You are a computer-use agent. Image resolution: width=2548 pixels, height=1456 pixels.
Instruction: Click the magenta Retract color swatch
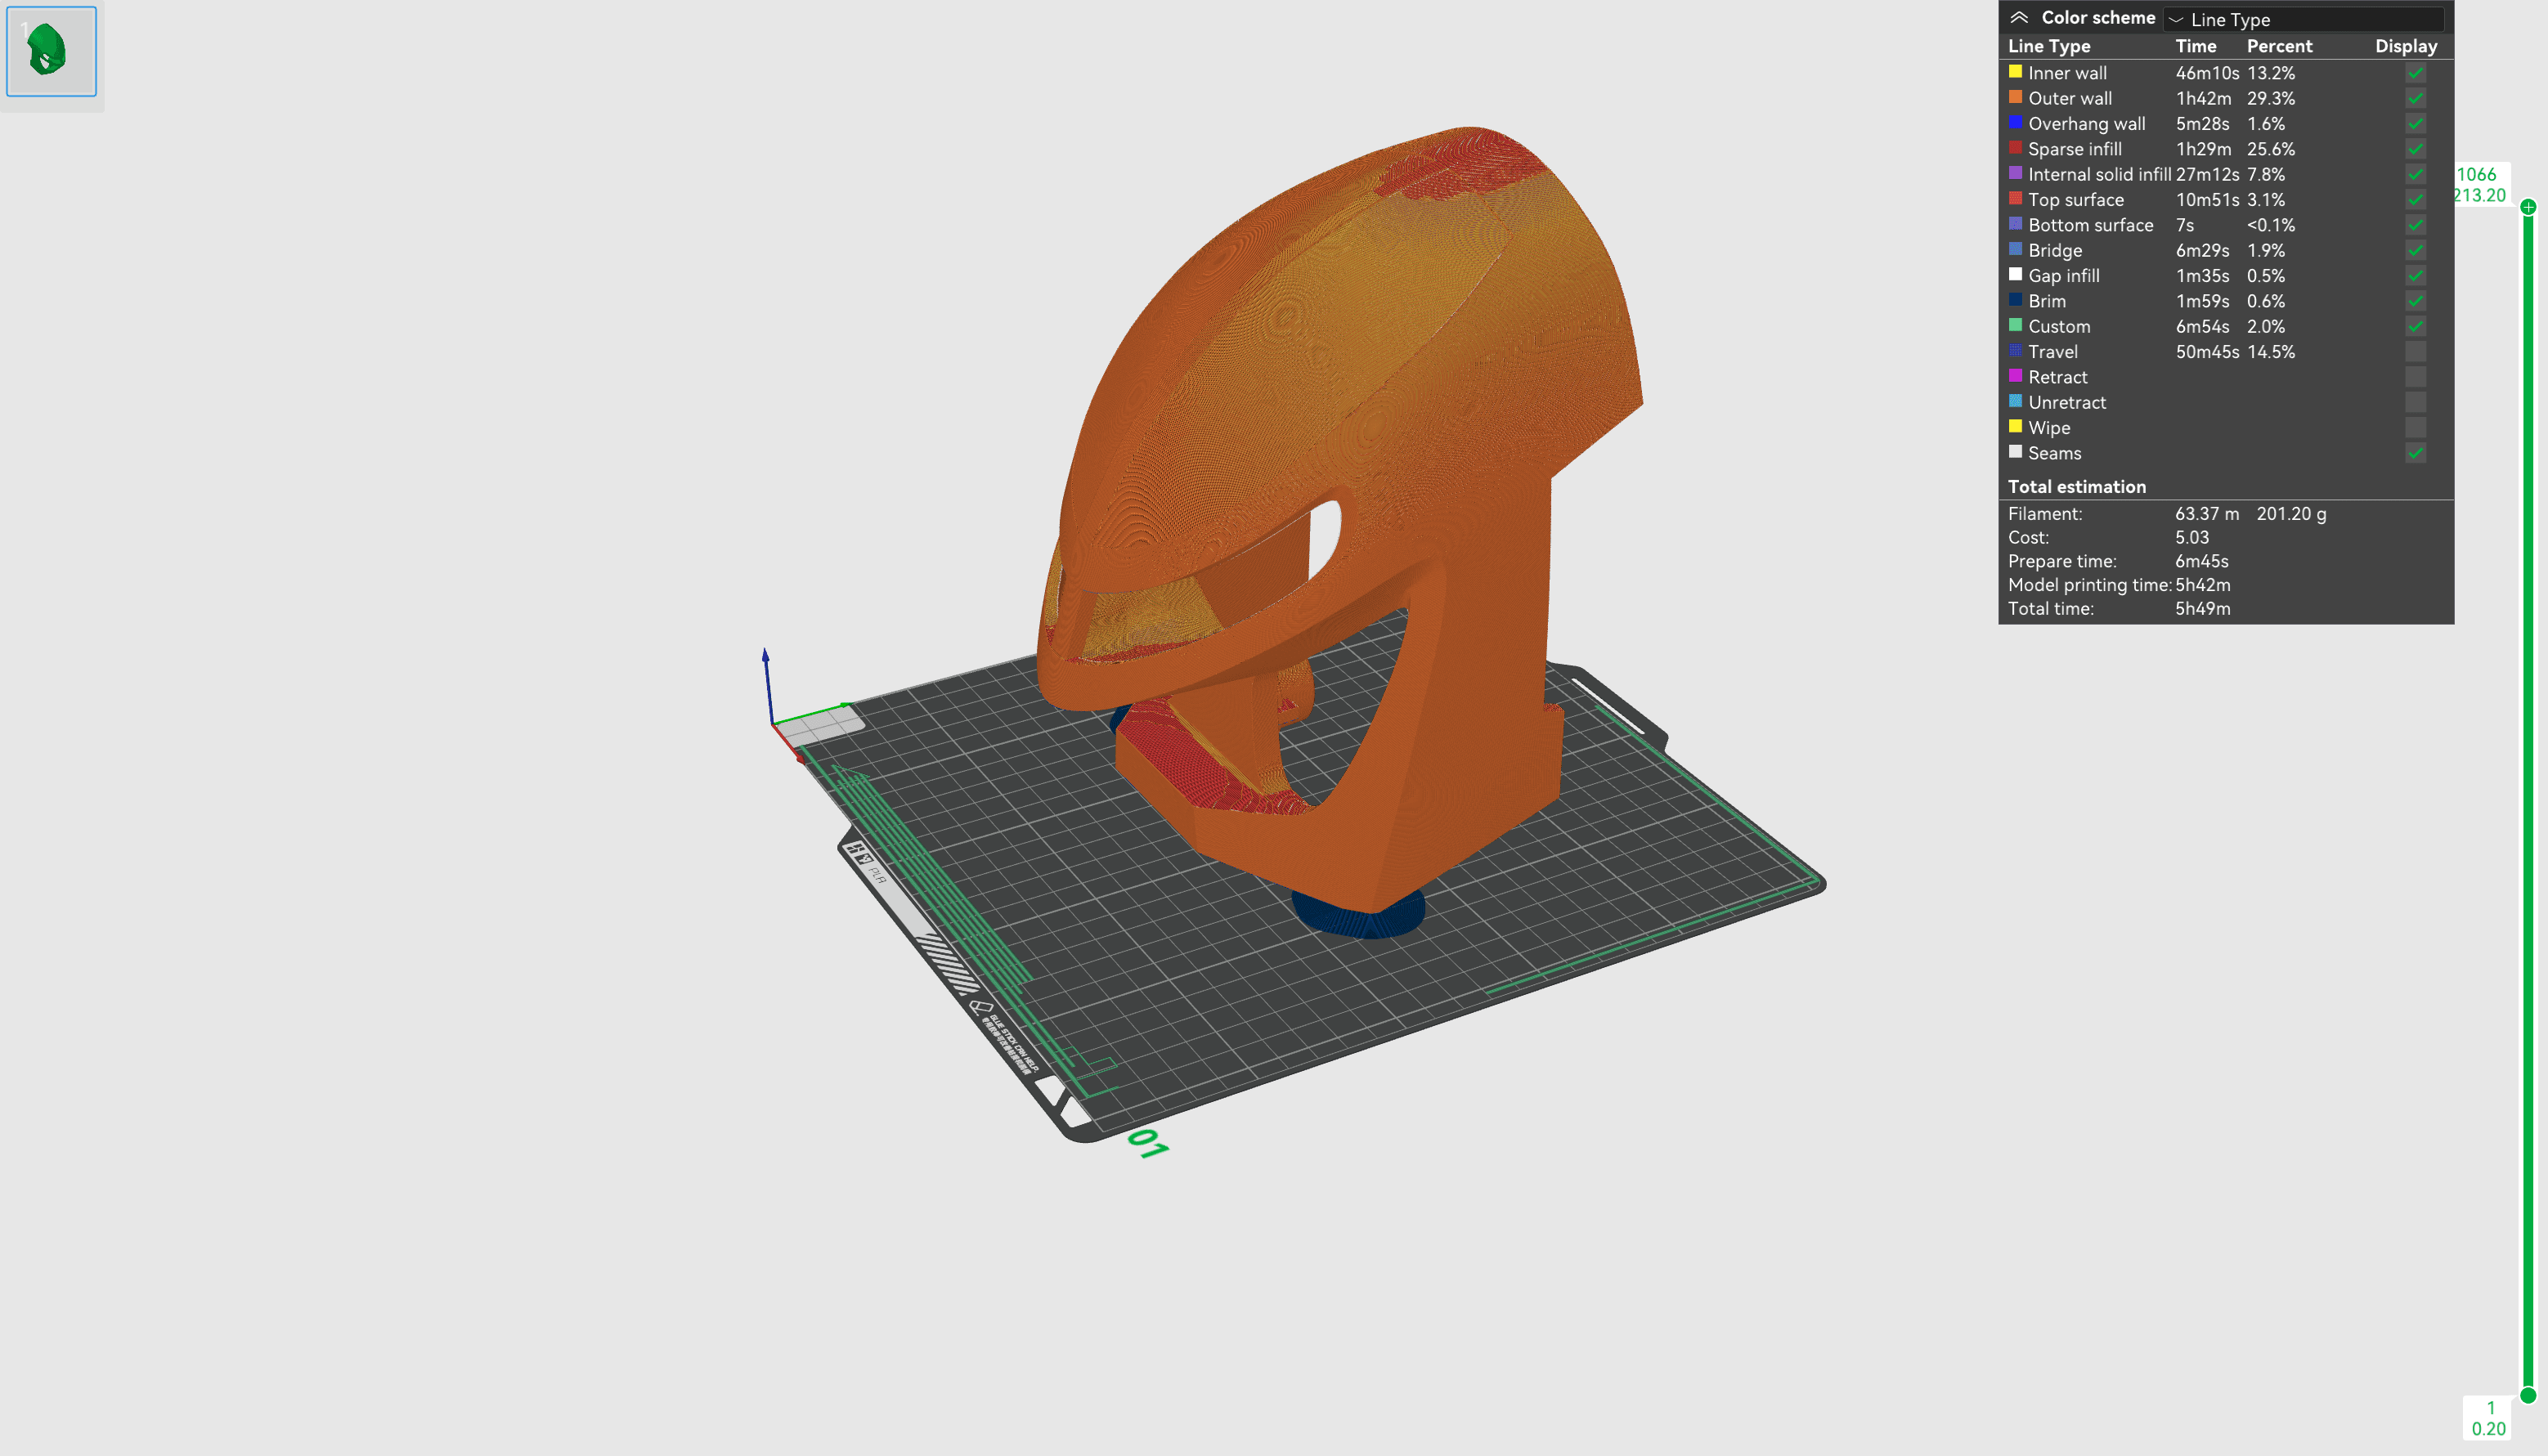(x=2015, y=376)
